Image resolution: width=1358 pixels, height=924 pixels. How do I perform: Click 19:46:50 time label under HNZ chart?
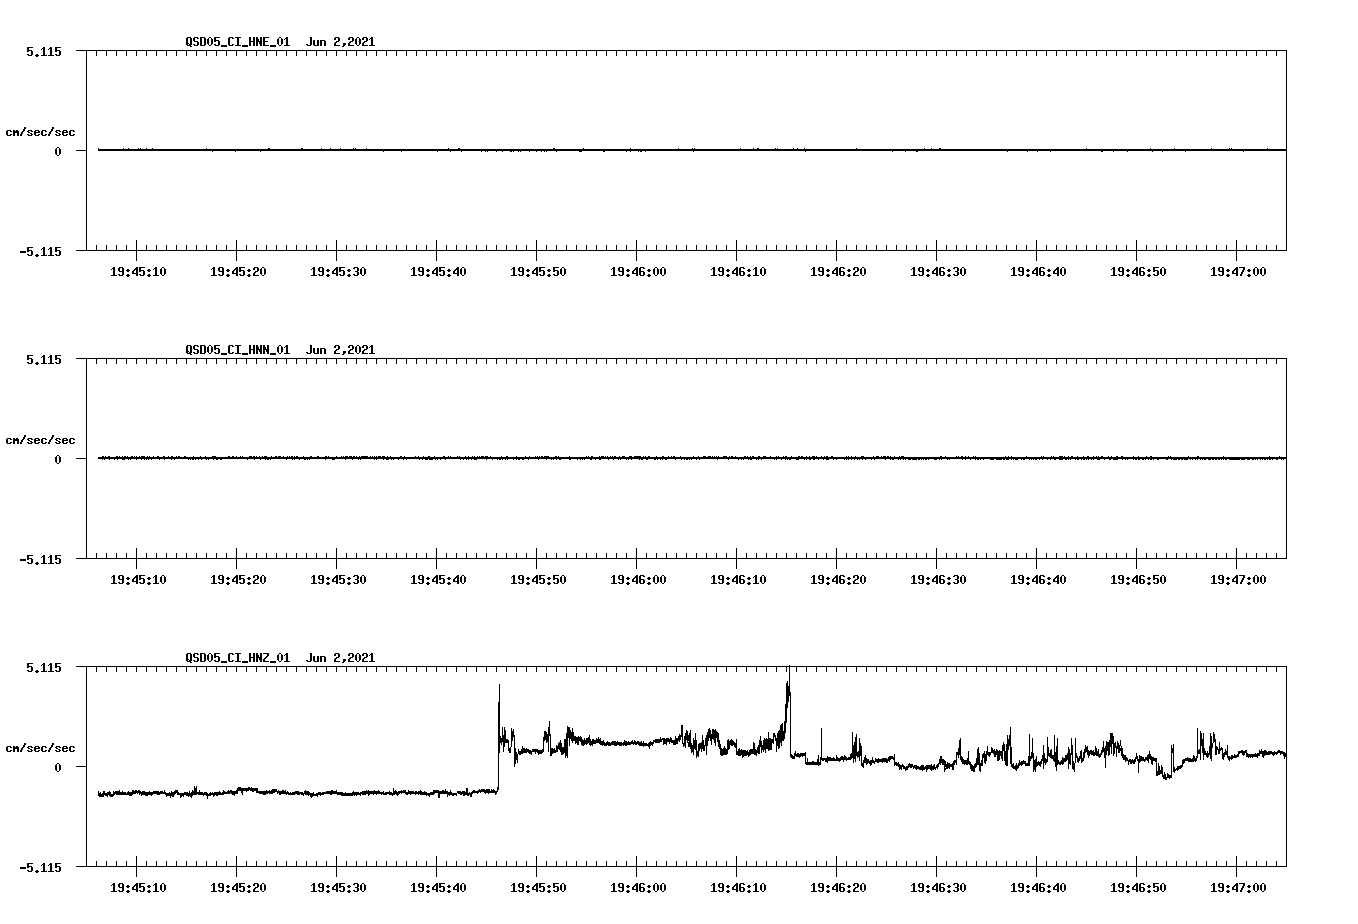[1138, 888]
